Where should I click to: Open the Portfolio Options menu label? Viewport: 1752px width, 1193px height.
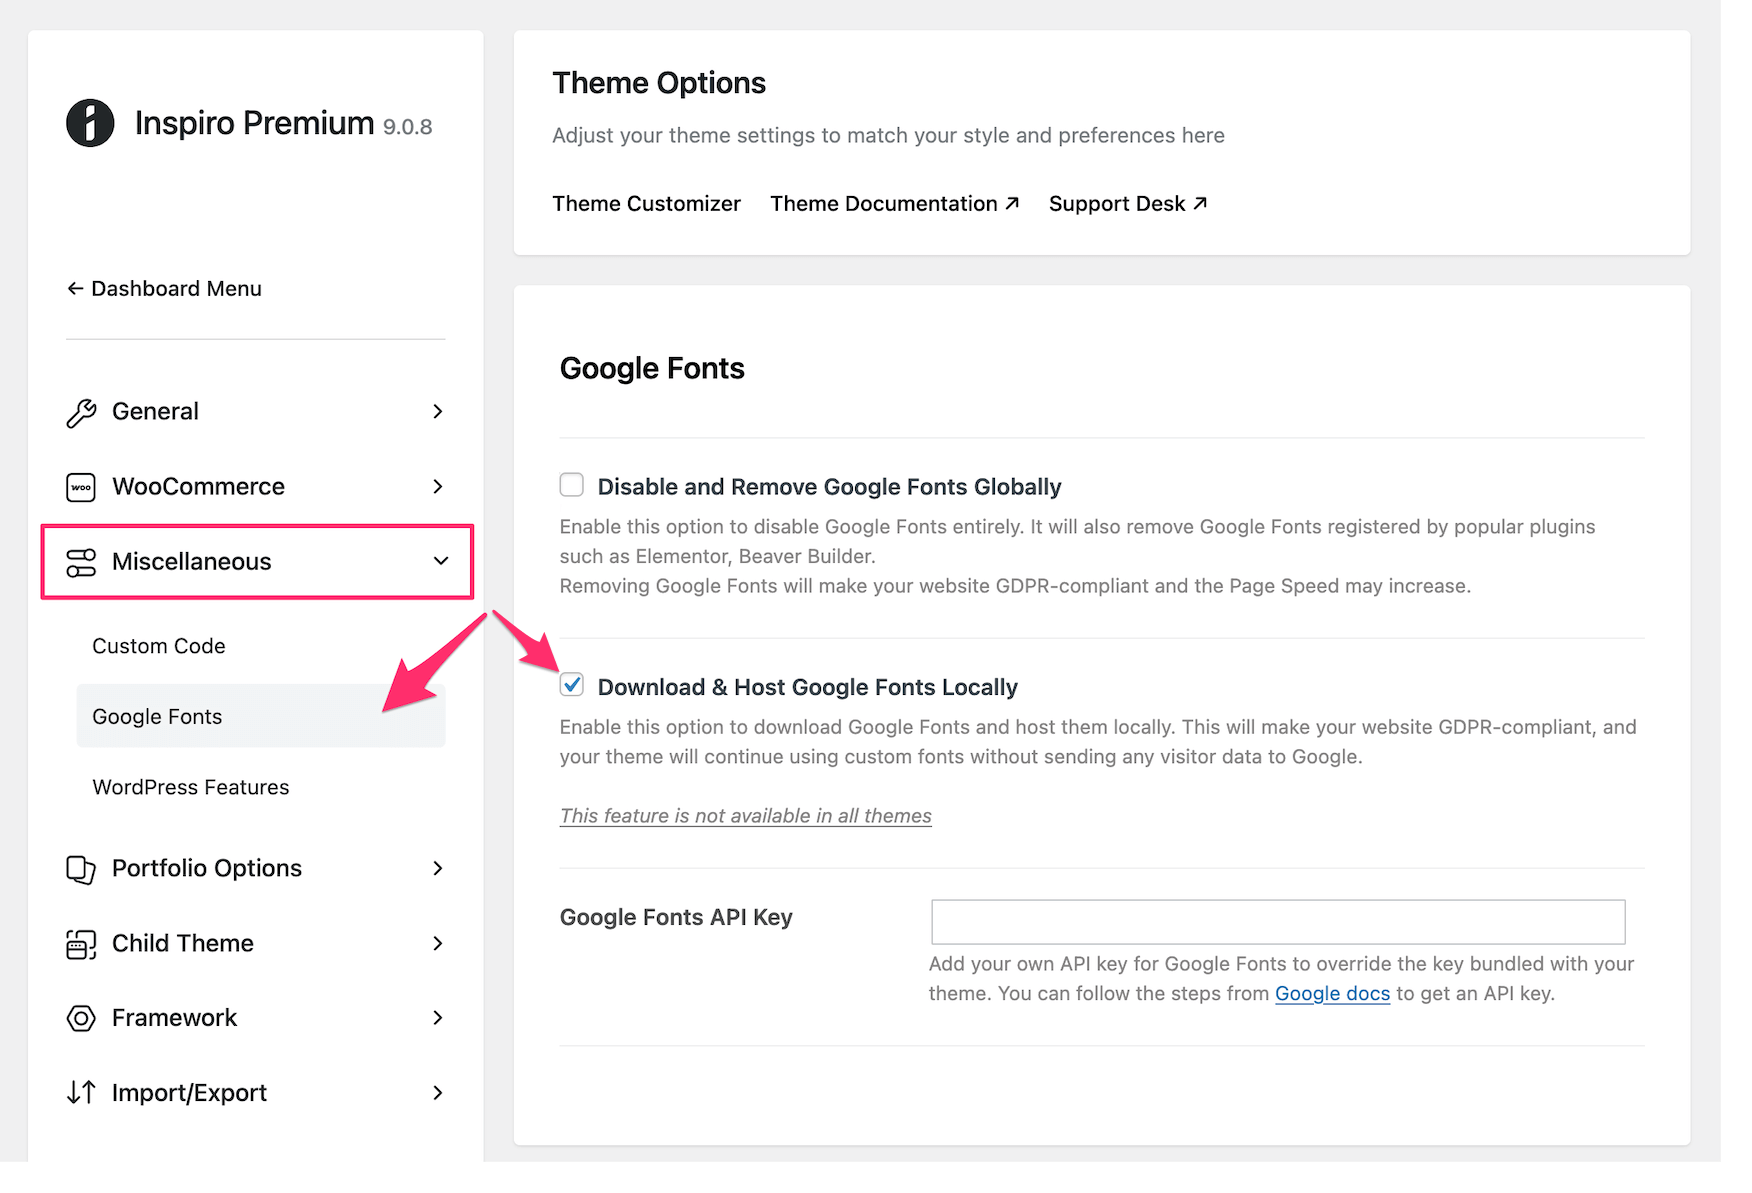207,868
